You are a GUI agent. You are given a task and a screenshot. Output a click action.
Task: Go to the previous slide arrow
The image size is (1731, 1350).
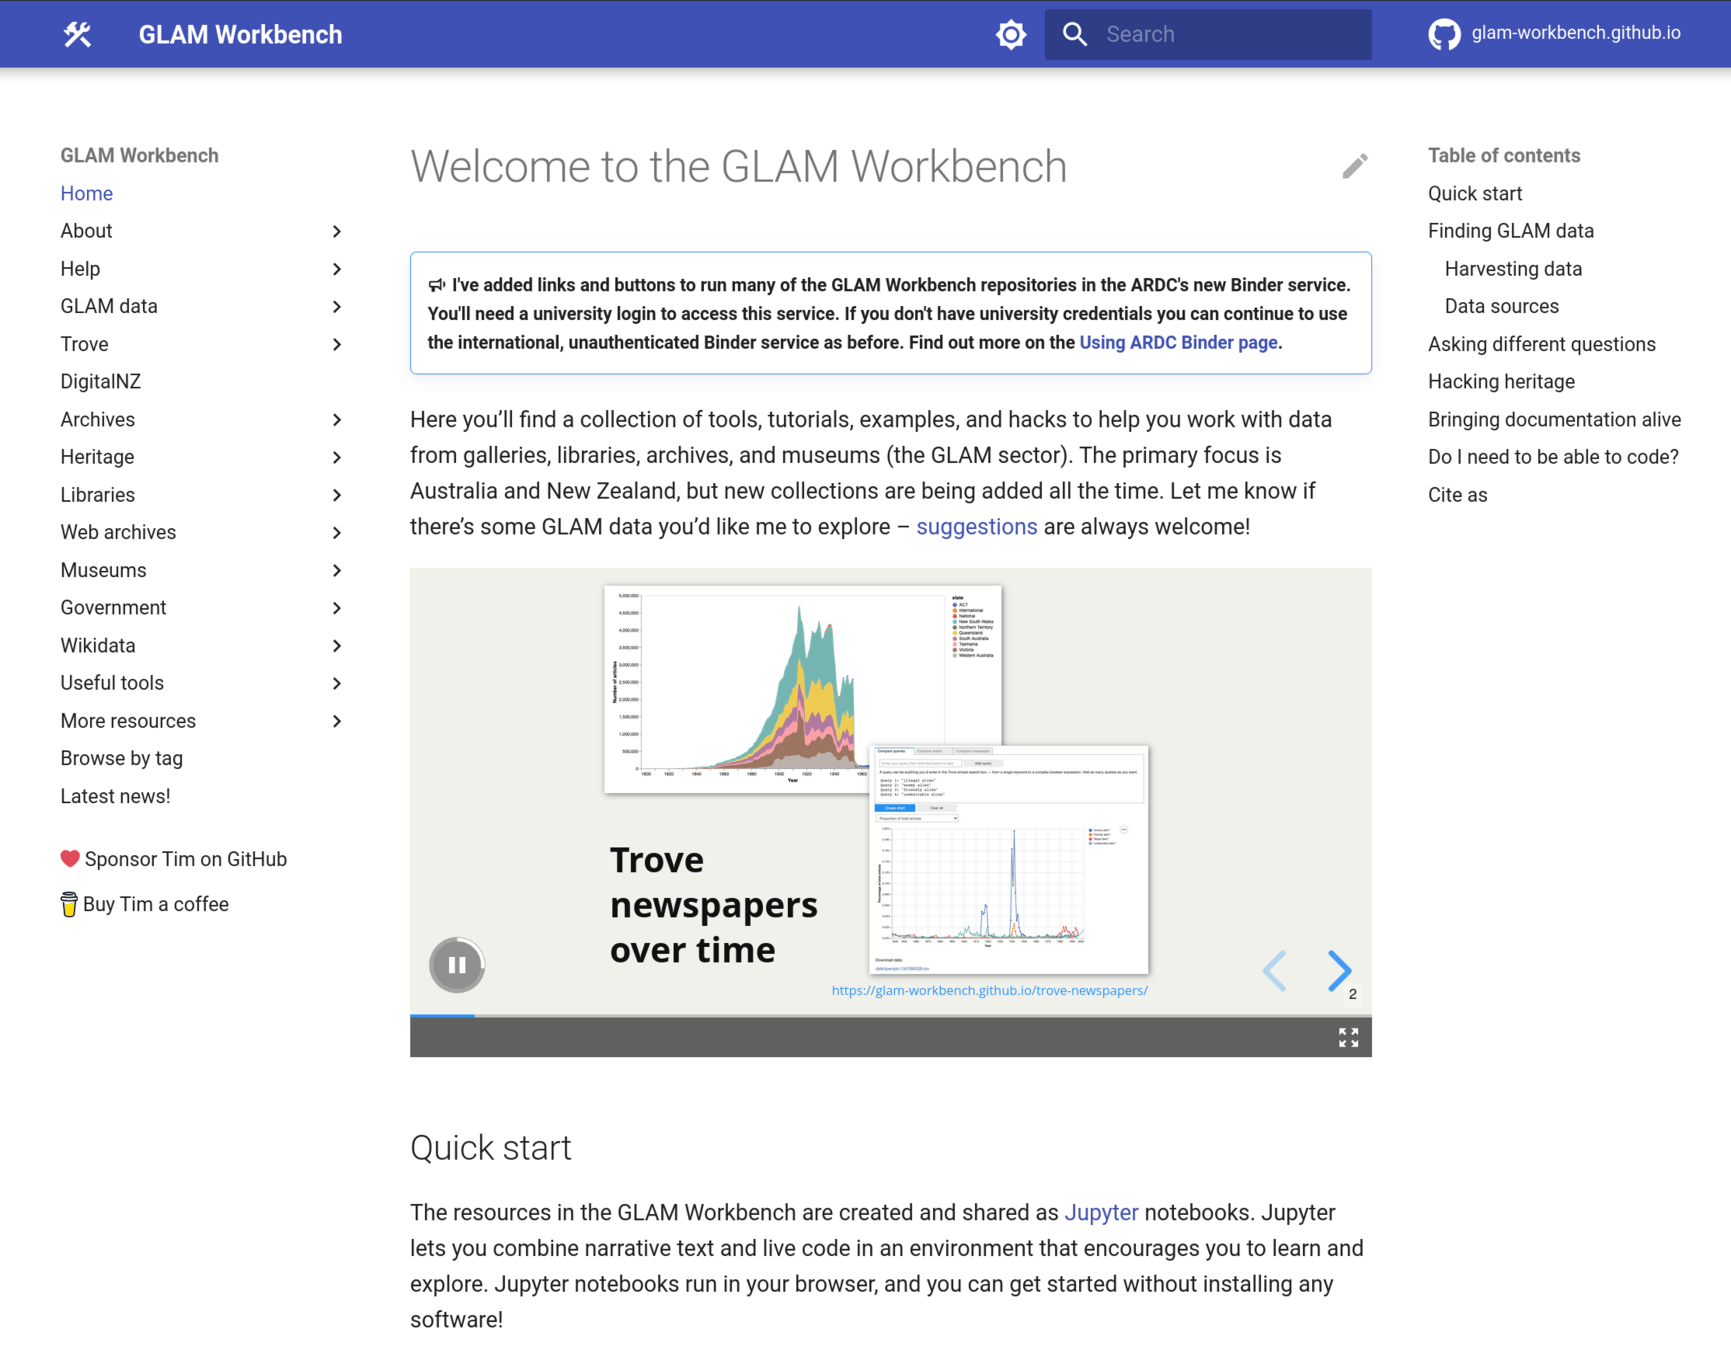1274,970
